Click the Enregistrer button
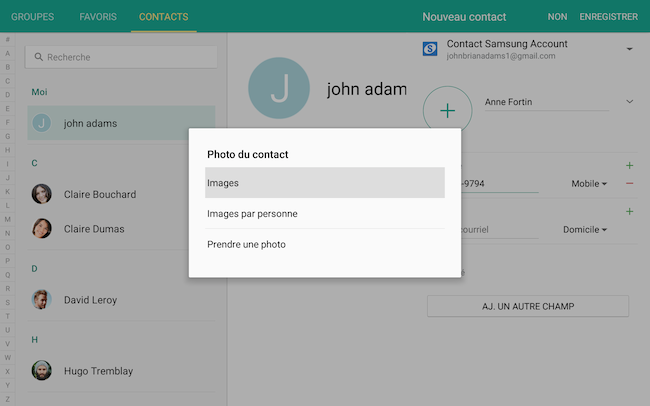Image resolution: width=650 pixels, height=406 pixels. [609, 17]
